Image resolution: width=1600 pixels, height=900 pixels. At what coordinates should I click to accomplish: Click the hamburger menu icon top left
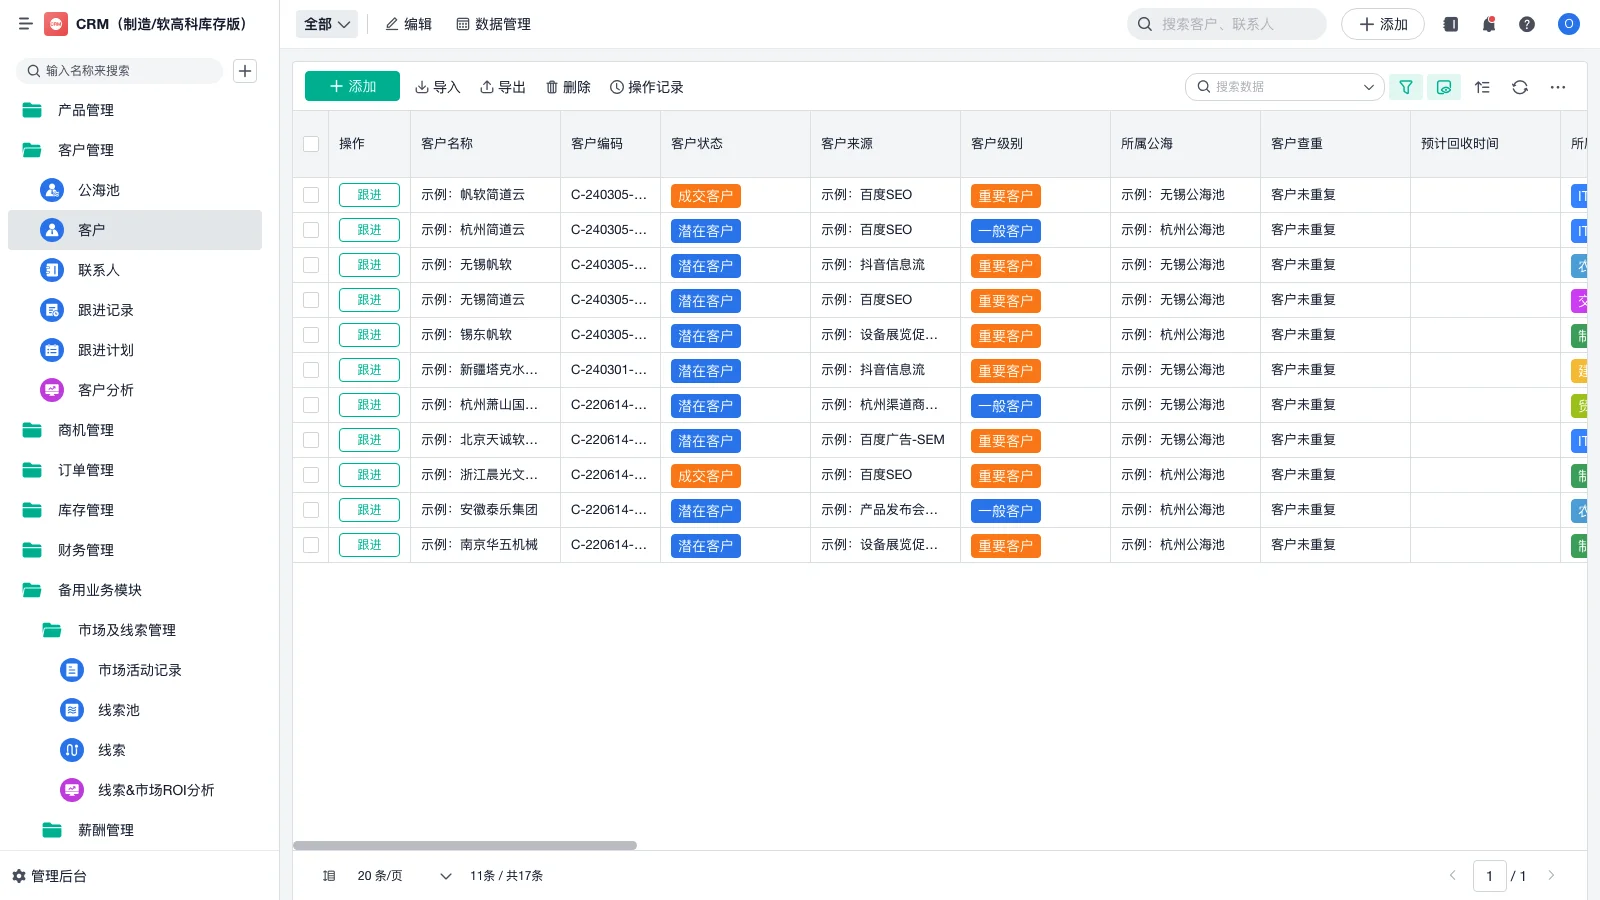point(26,24)
